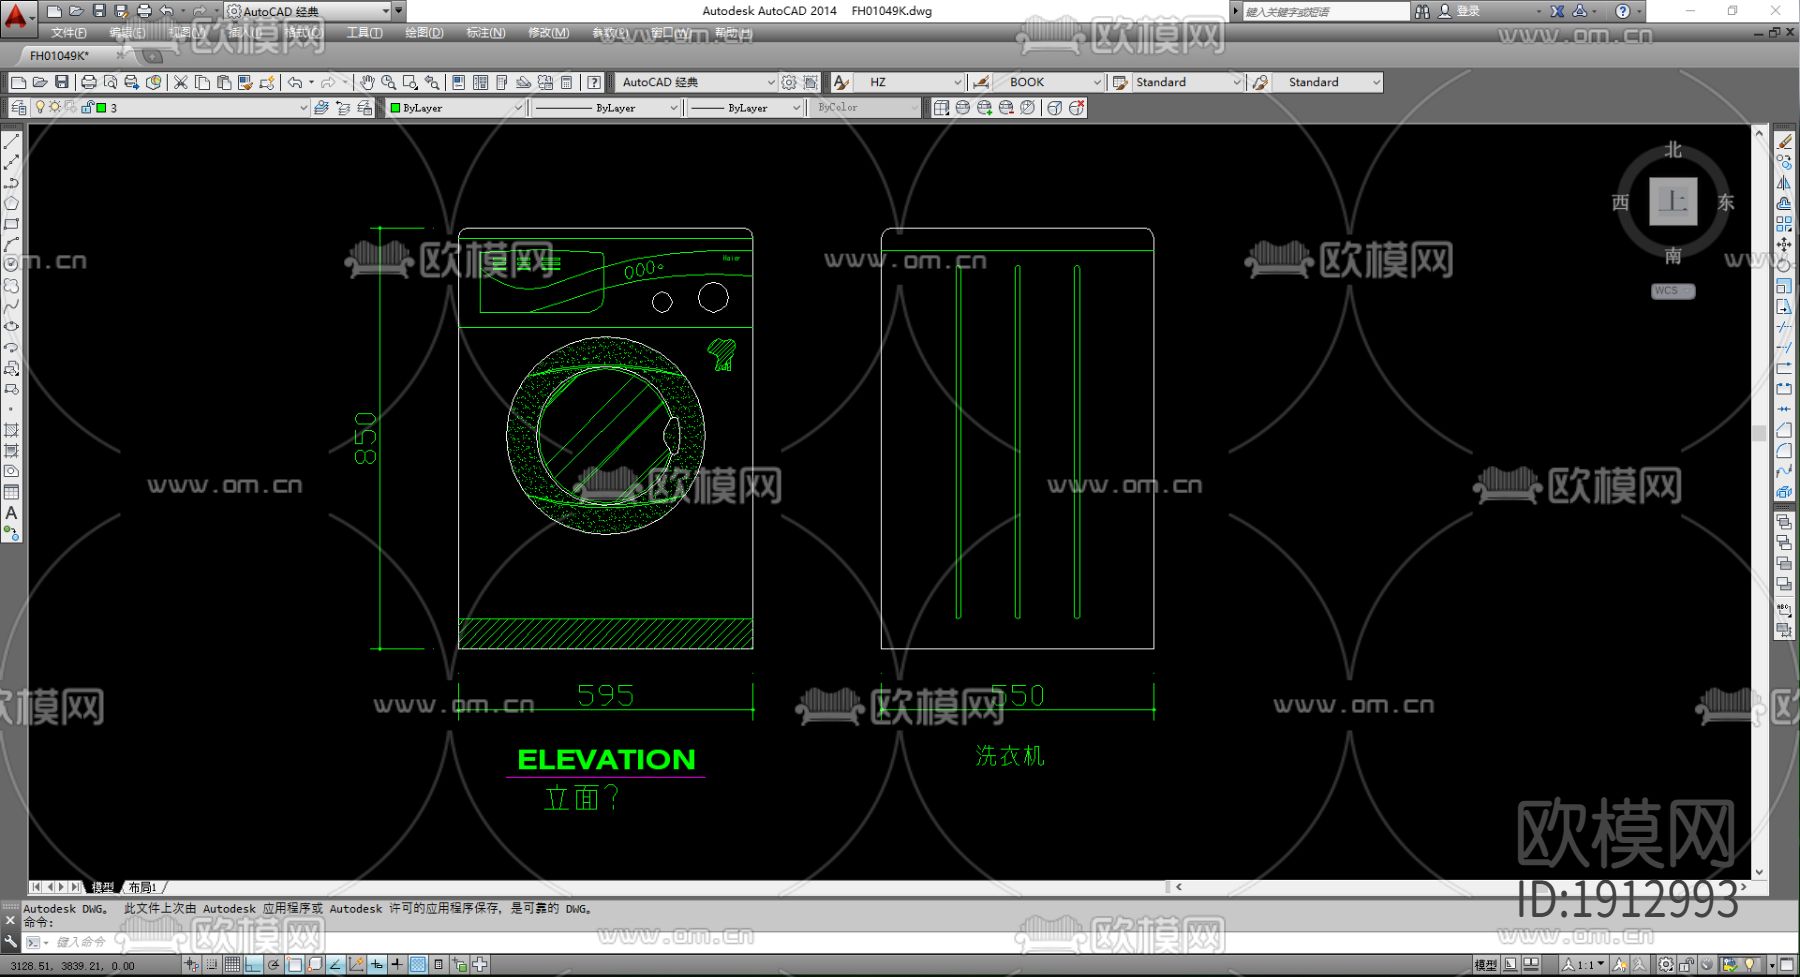Screen dimensions: 1800x977
Task: Click the Table Style icon beside Standard
Action: [1120, 82]
